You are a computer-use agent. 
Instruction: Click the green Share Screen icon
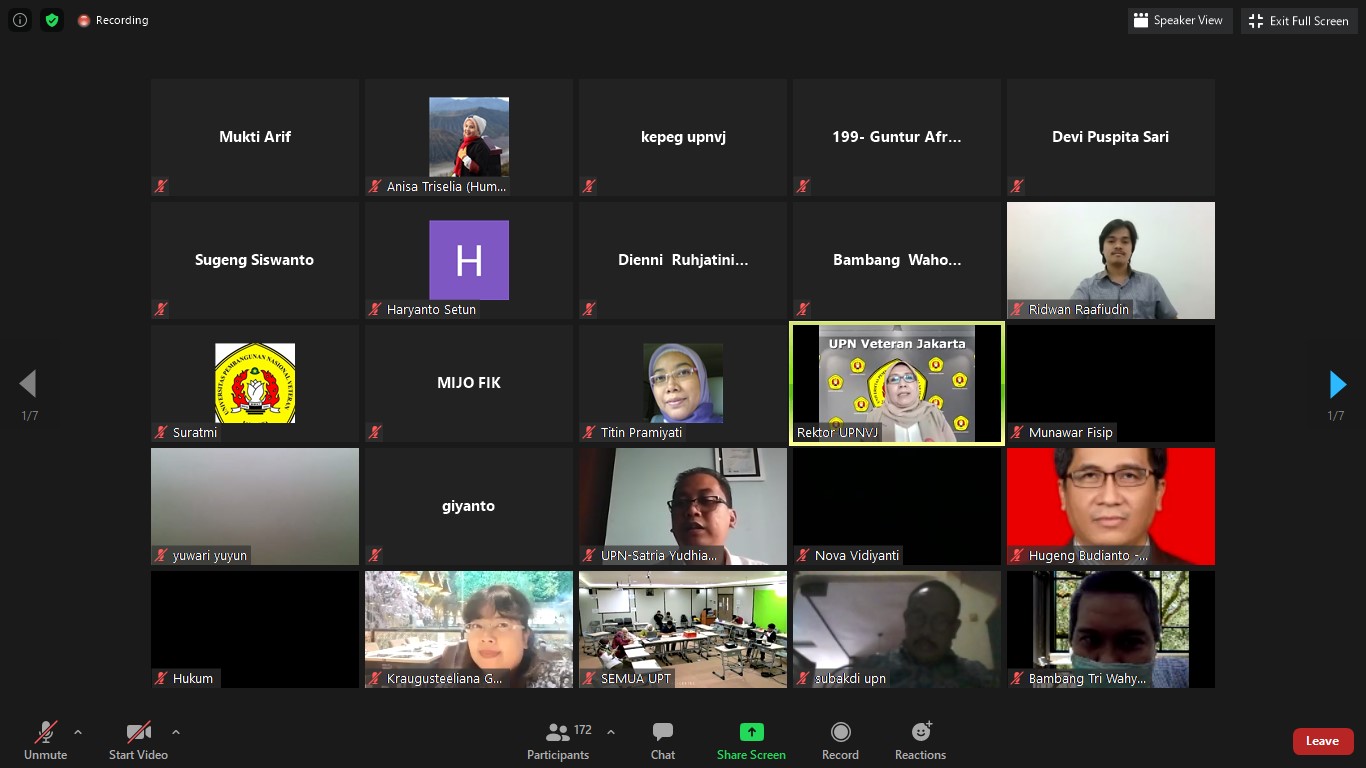click(x=751, y=732)
